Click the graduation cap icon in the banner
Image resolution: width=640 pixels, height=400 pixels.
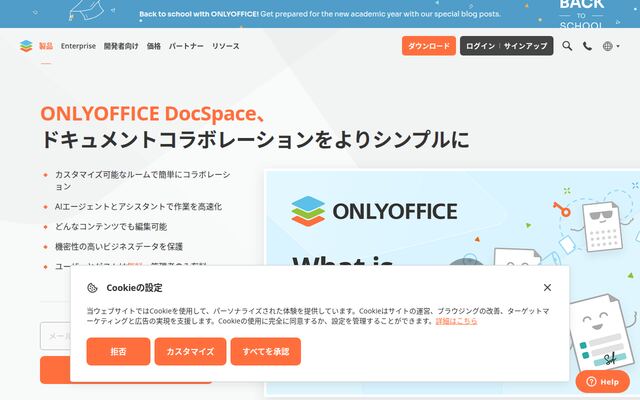[87, 10]
